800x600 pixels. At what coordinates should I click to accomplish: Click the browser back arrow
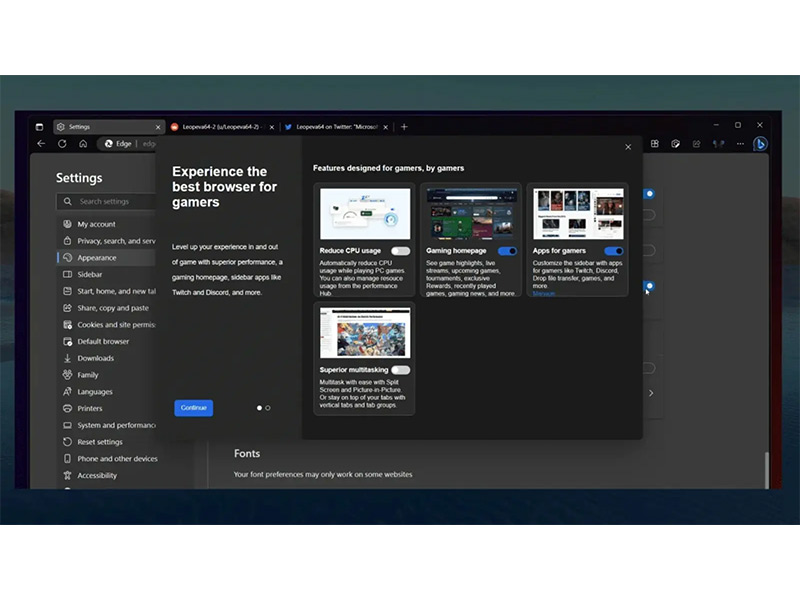pyautogui.click(x=41, y=144)
